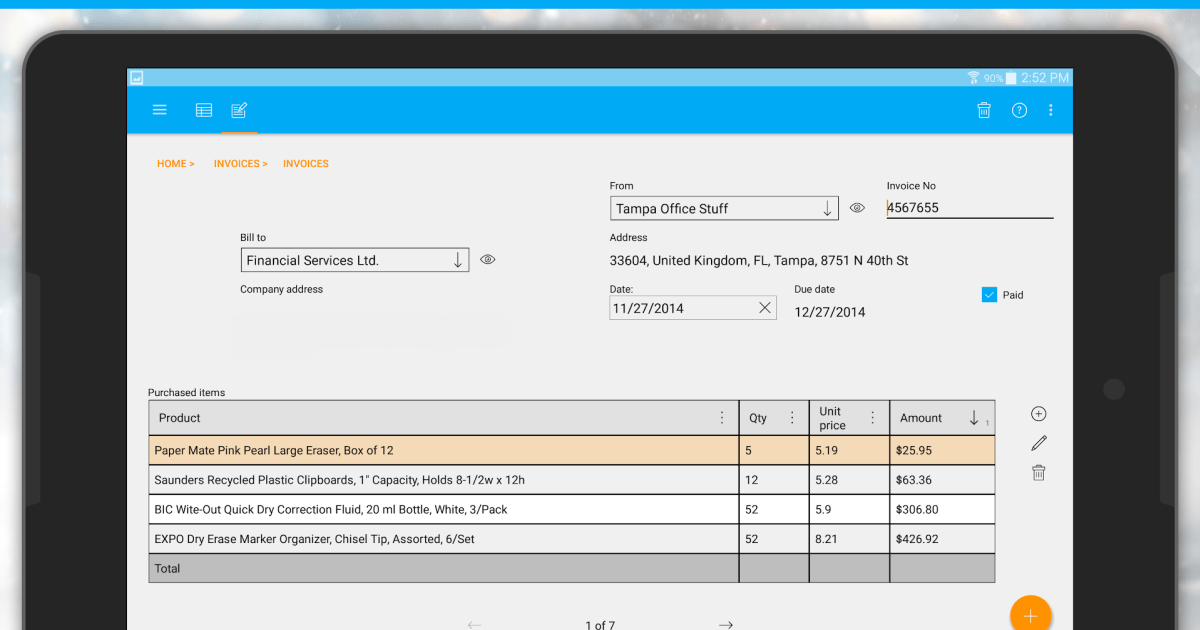Open the three-dot overflow menu
This screenshot has height=630, width=1200.
tap(1050, 110)
